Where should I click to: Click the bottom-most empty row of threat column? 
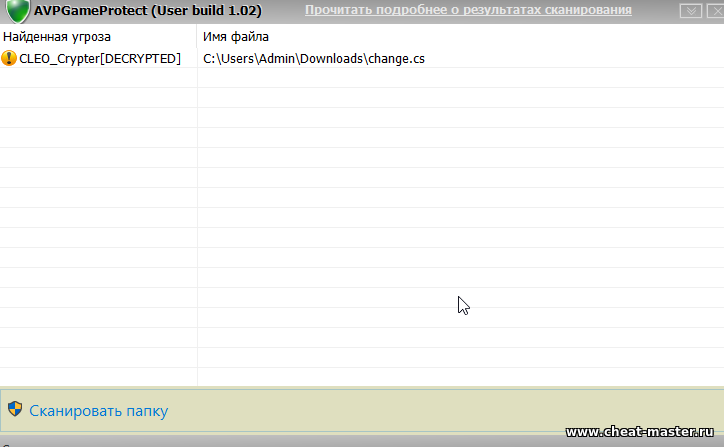[98, 376]
